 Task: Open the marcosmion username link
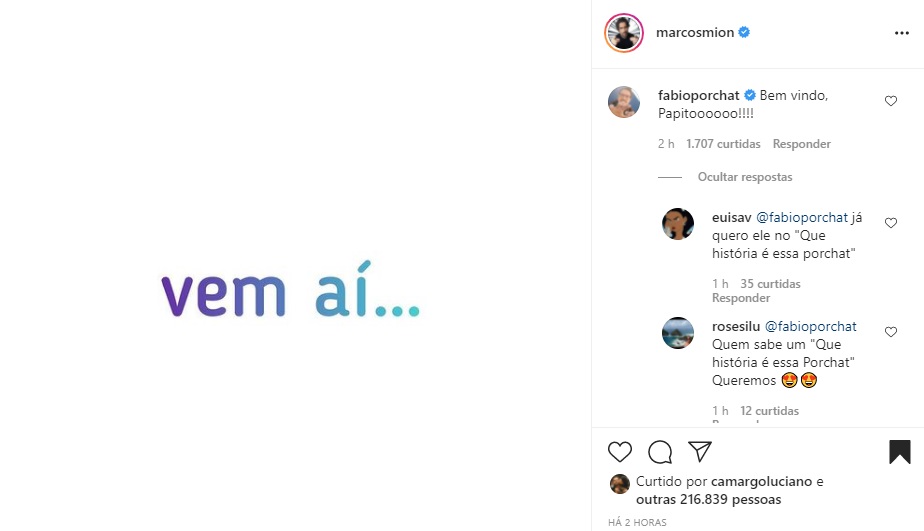pos(695,33)
